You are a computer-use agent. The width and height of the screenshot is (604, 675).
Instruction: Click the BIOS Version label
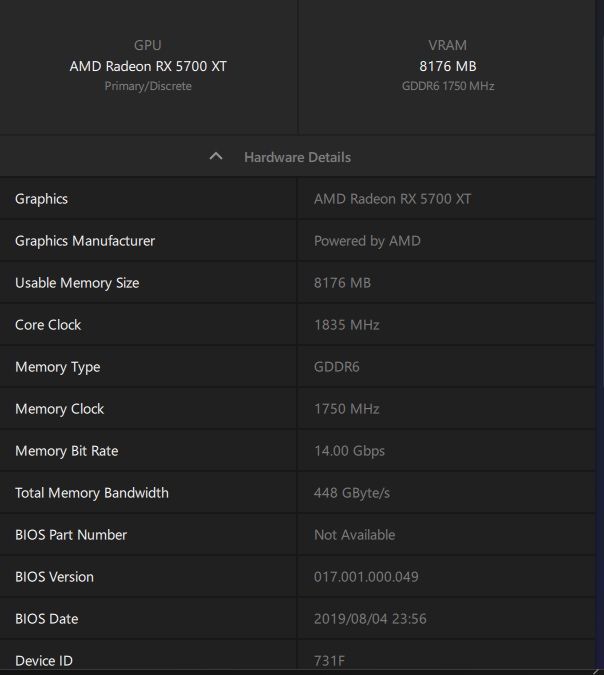54,577
